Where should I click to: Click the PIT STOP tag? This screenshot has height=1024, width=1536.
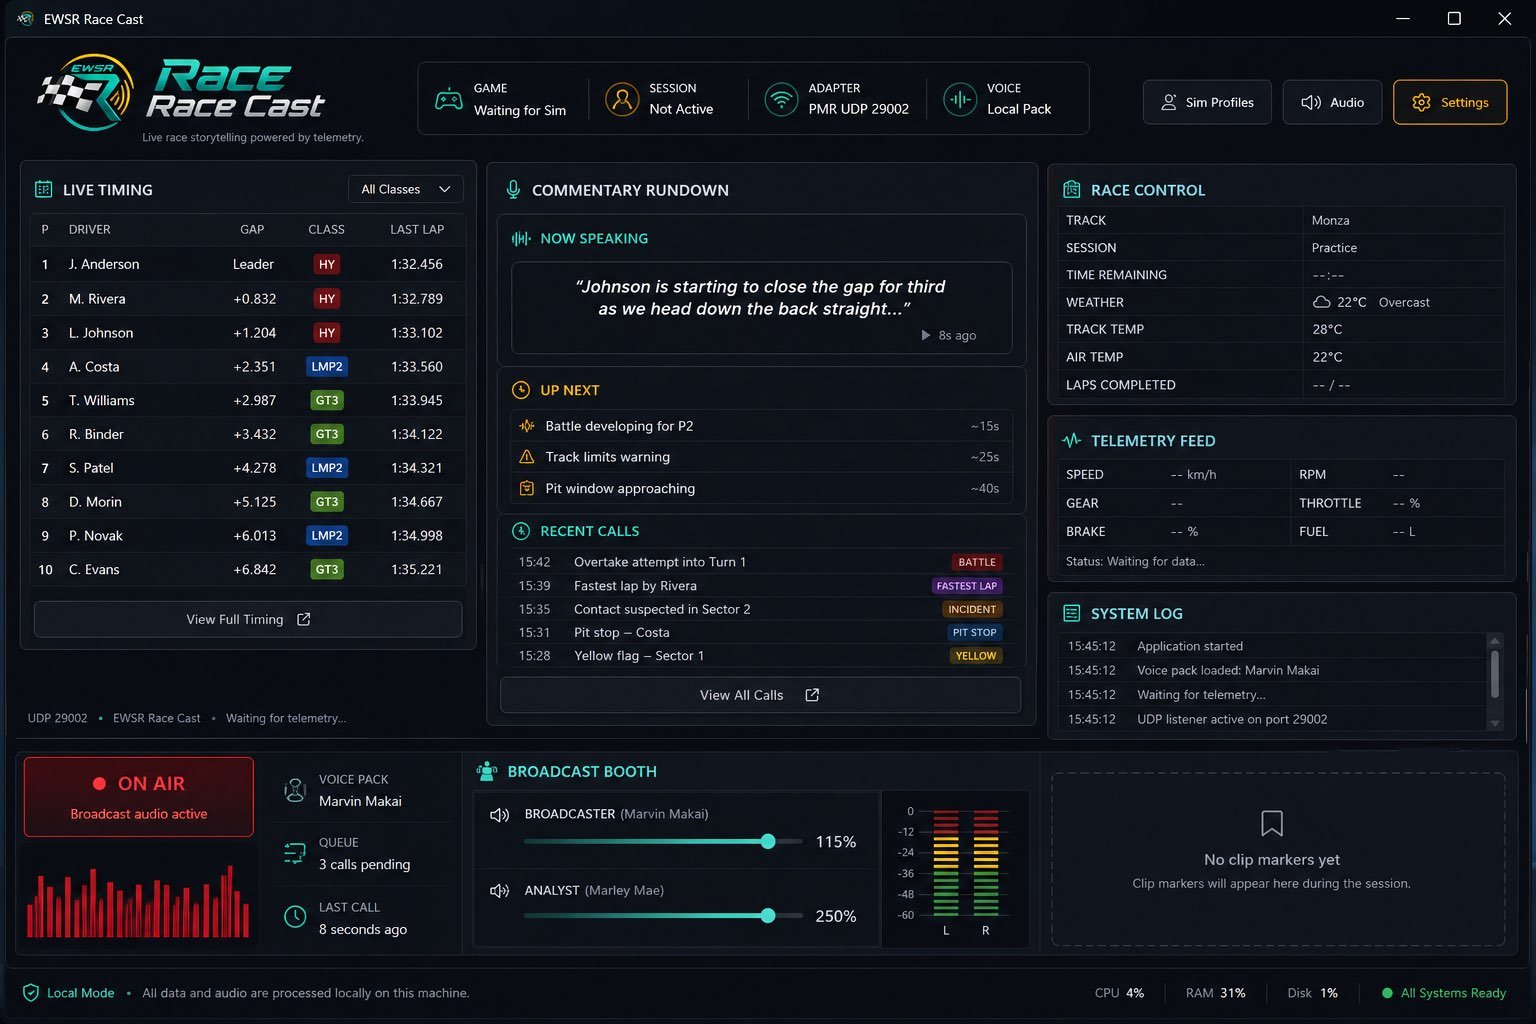(x=974, y=632)
